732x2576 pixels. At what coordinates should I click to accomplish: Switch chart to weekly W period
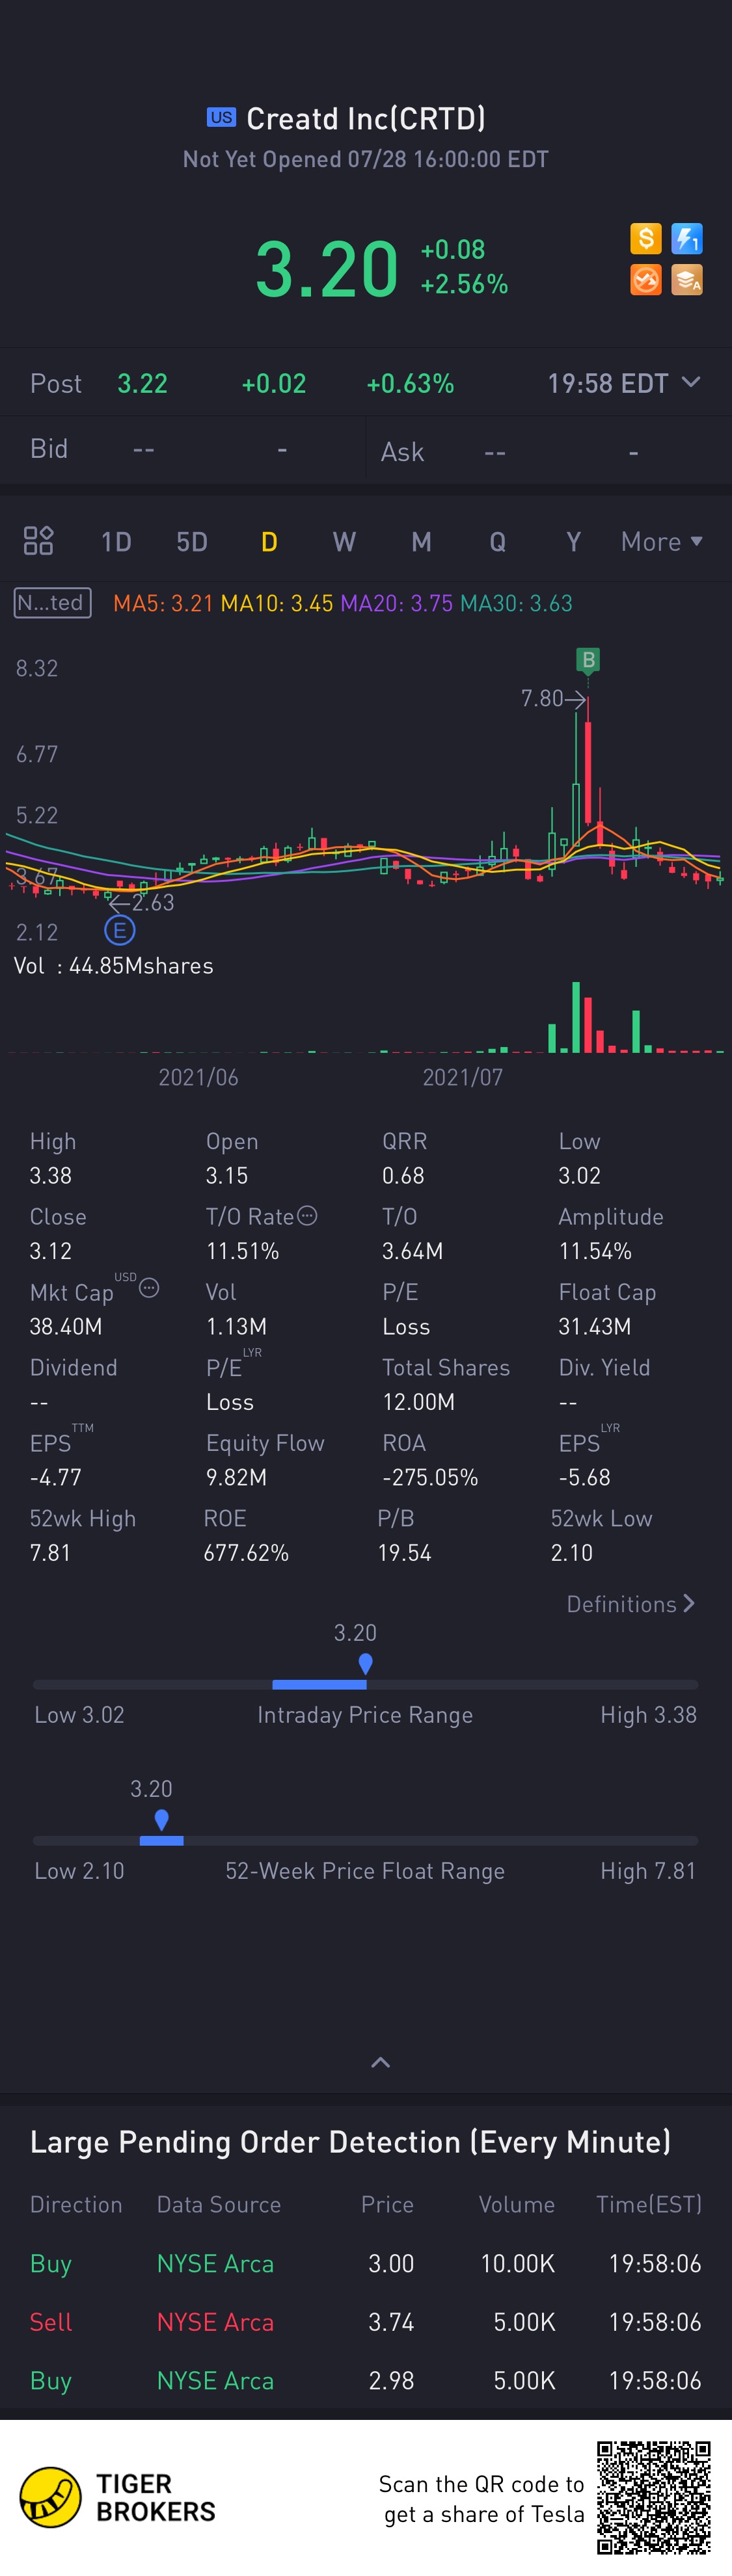click(344, 542)
